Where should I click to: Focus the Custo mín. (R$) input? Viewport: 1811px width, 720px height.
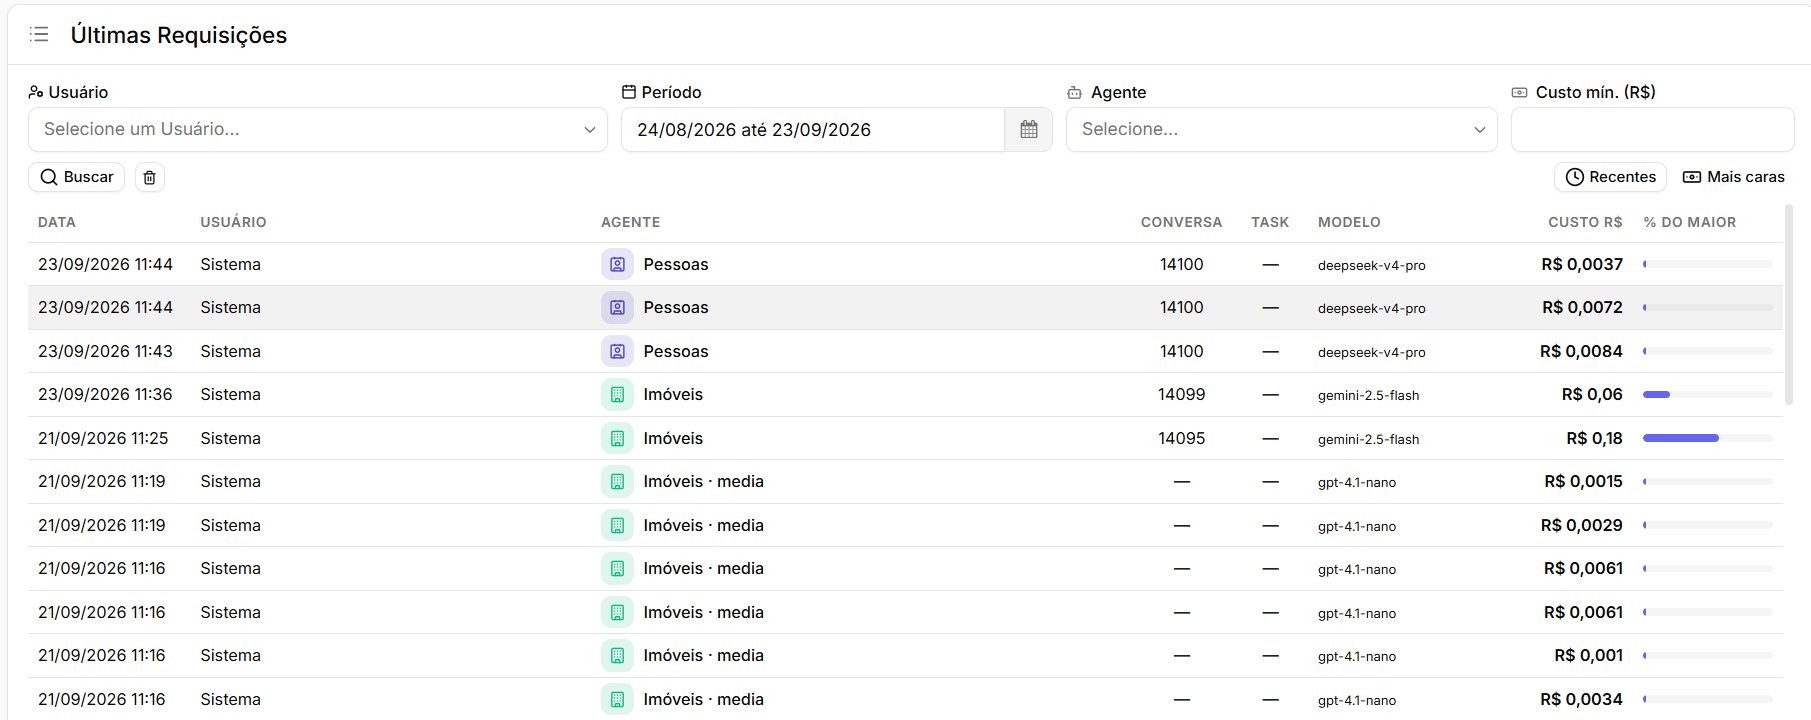(x=1652, y=130)
